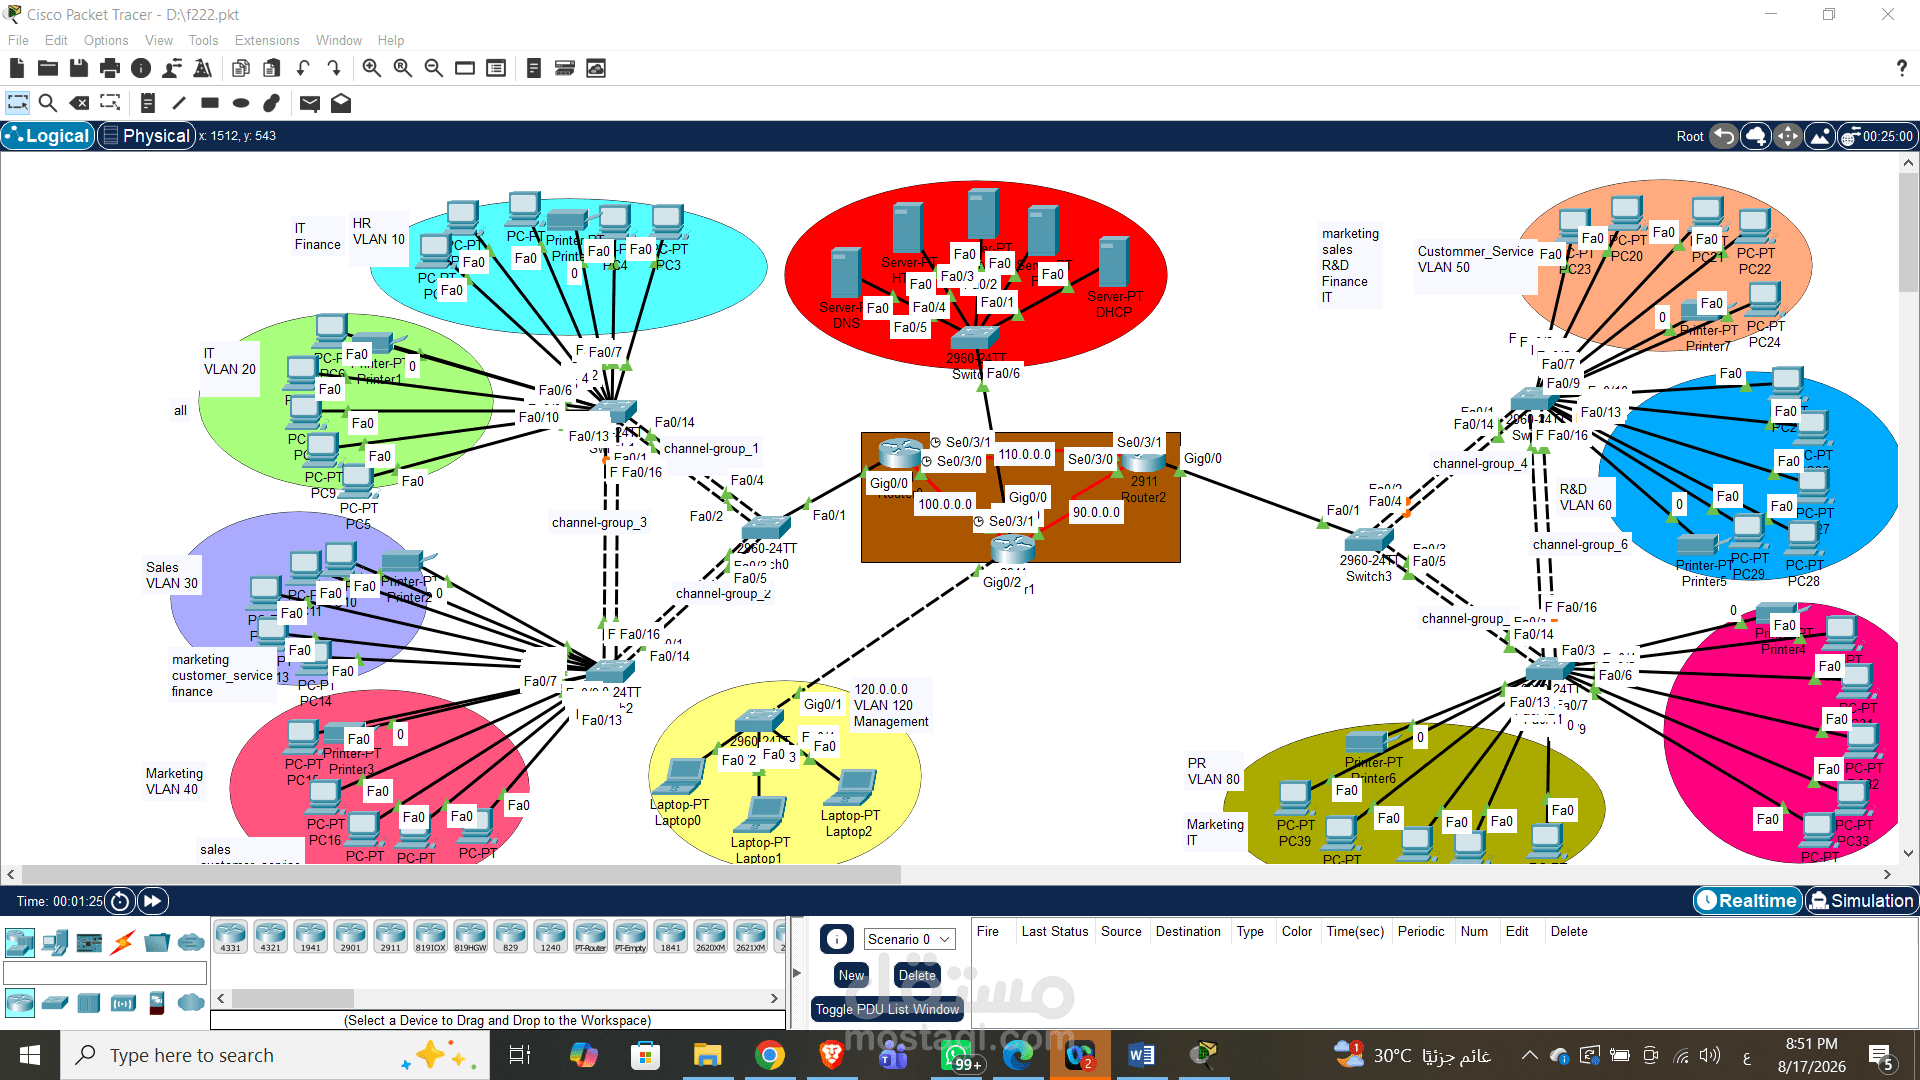Select the Resize Shape tool
This screenshot has height=1080, width=1920.
coord(110,103)
